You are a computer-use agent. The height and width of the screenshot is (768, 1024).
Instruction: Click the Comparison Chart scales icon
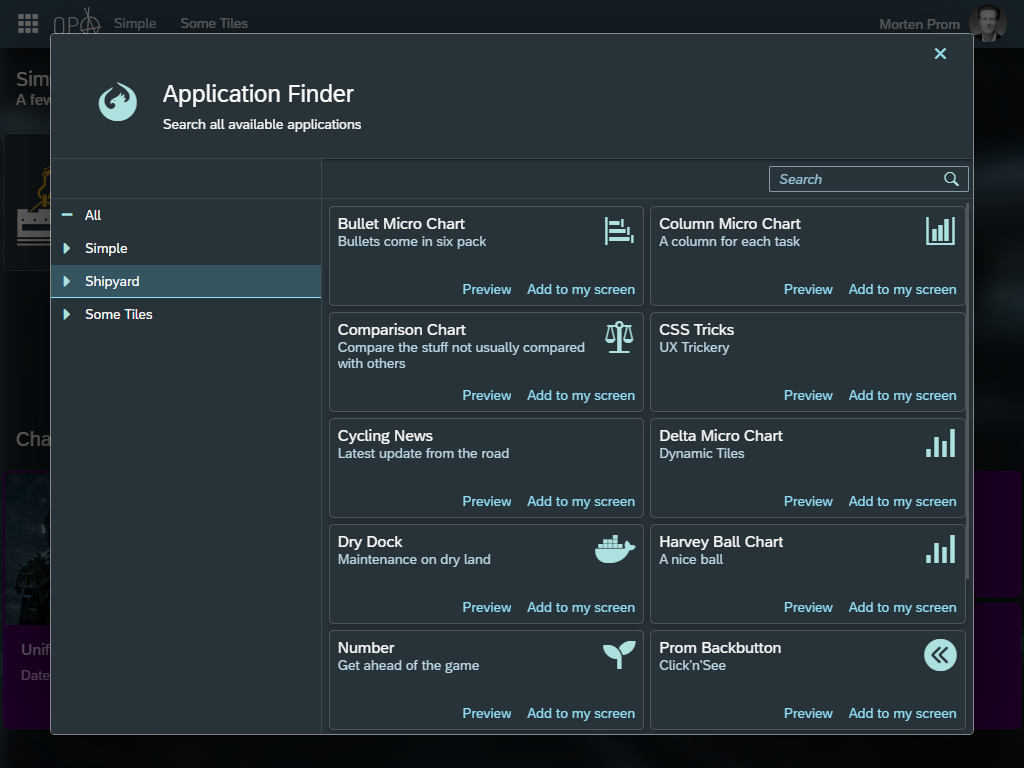point(619,337)
